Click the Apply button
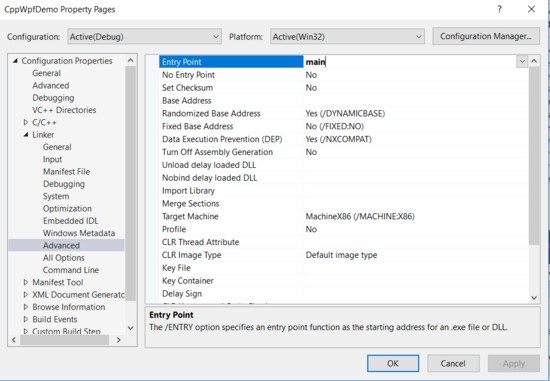 click(x=514, y=363)
